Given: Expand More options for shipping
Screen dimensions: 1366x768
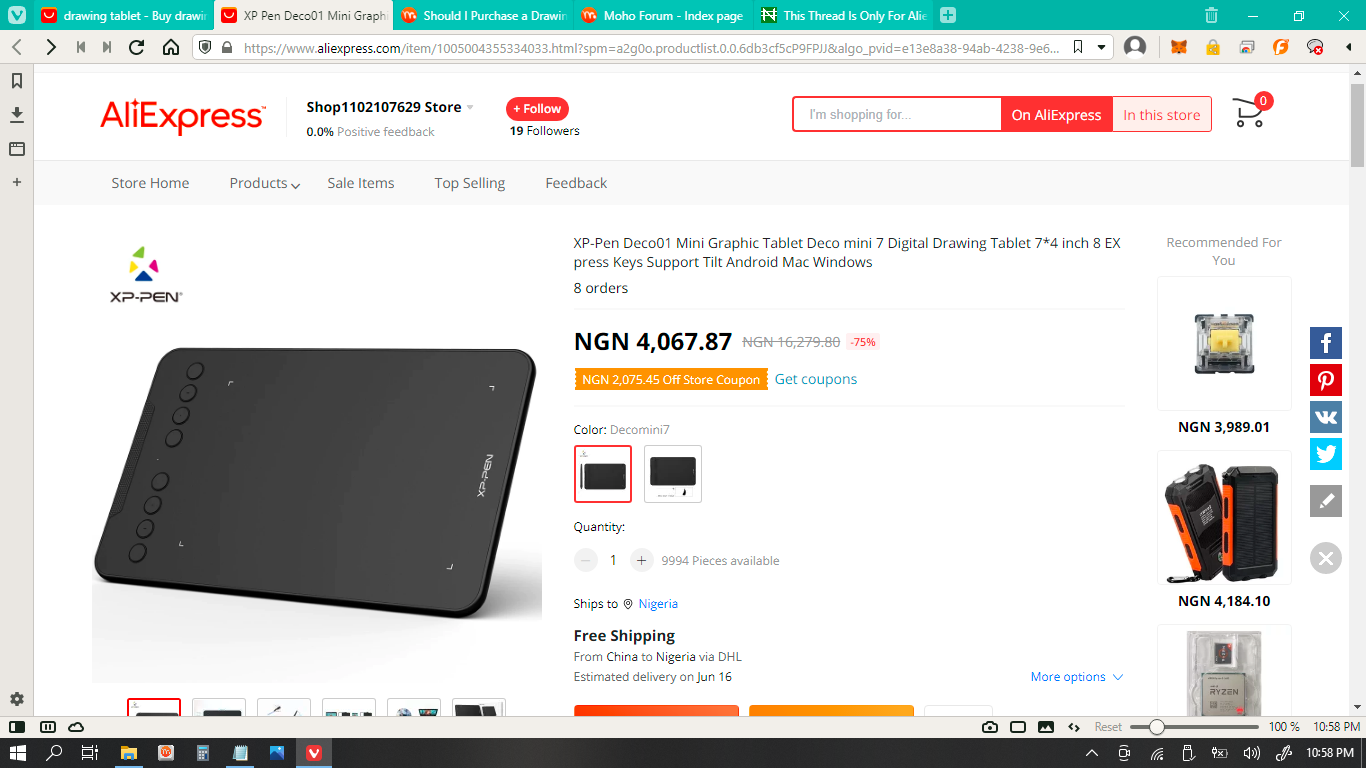Looking at the screenshot, I should point(1077,677).
